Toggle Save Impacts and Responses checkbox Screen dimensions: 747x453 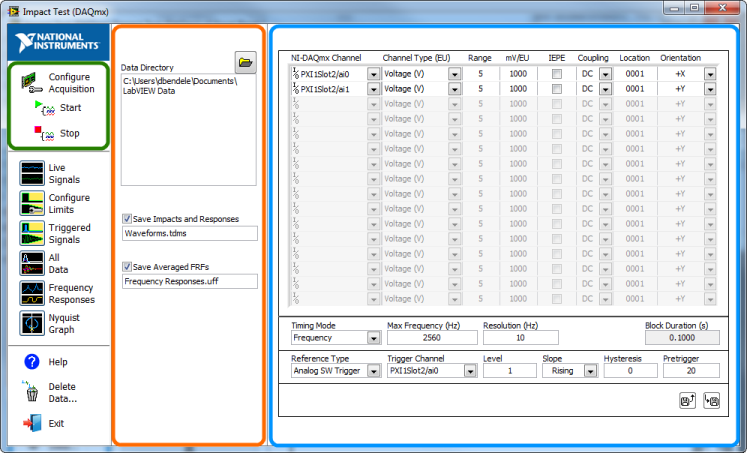127,219
